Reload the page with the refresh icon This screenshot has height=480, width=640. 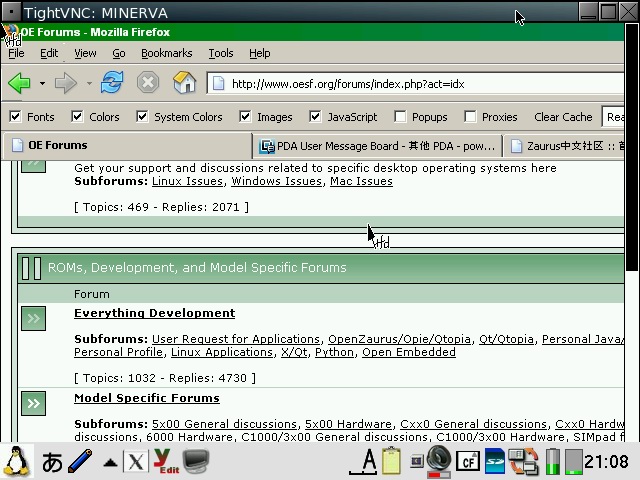pyautogui.click(x=112, y=83)
